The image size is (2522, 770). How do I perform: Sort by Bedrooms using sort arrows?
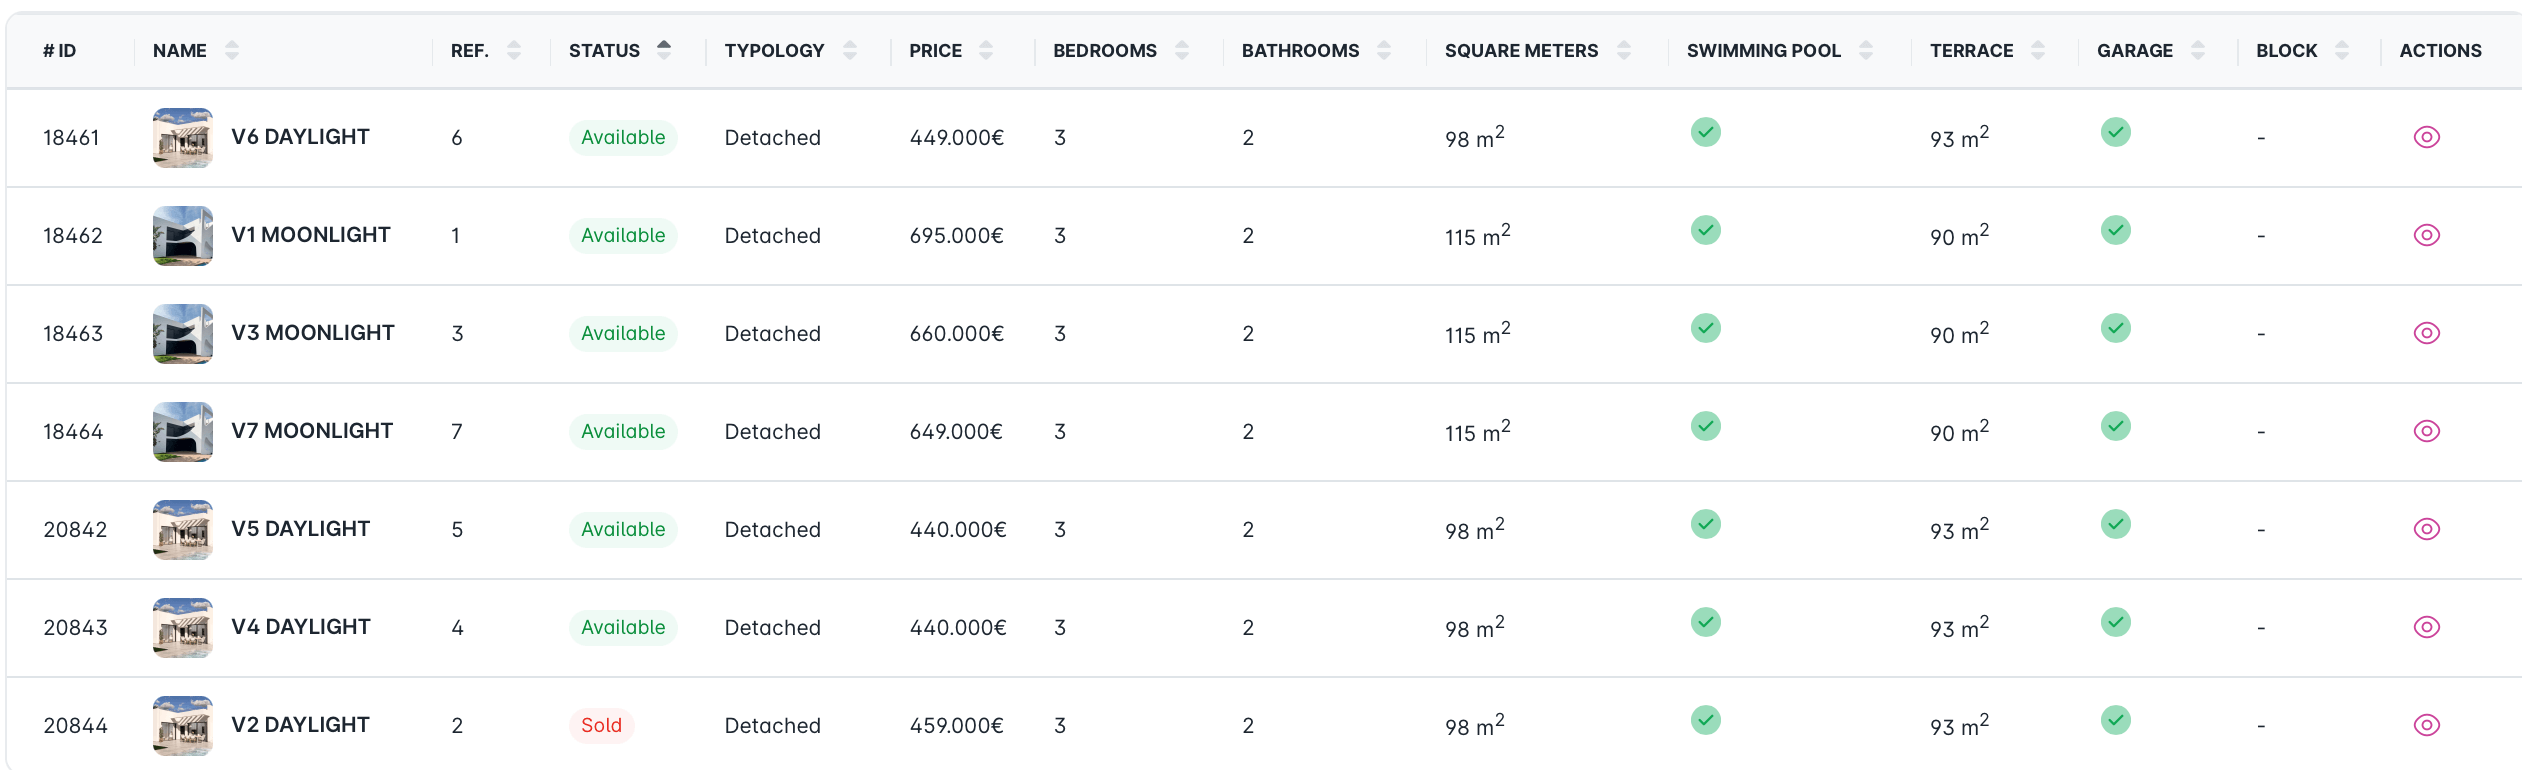pos(1182,50)
